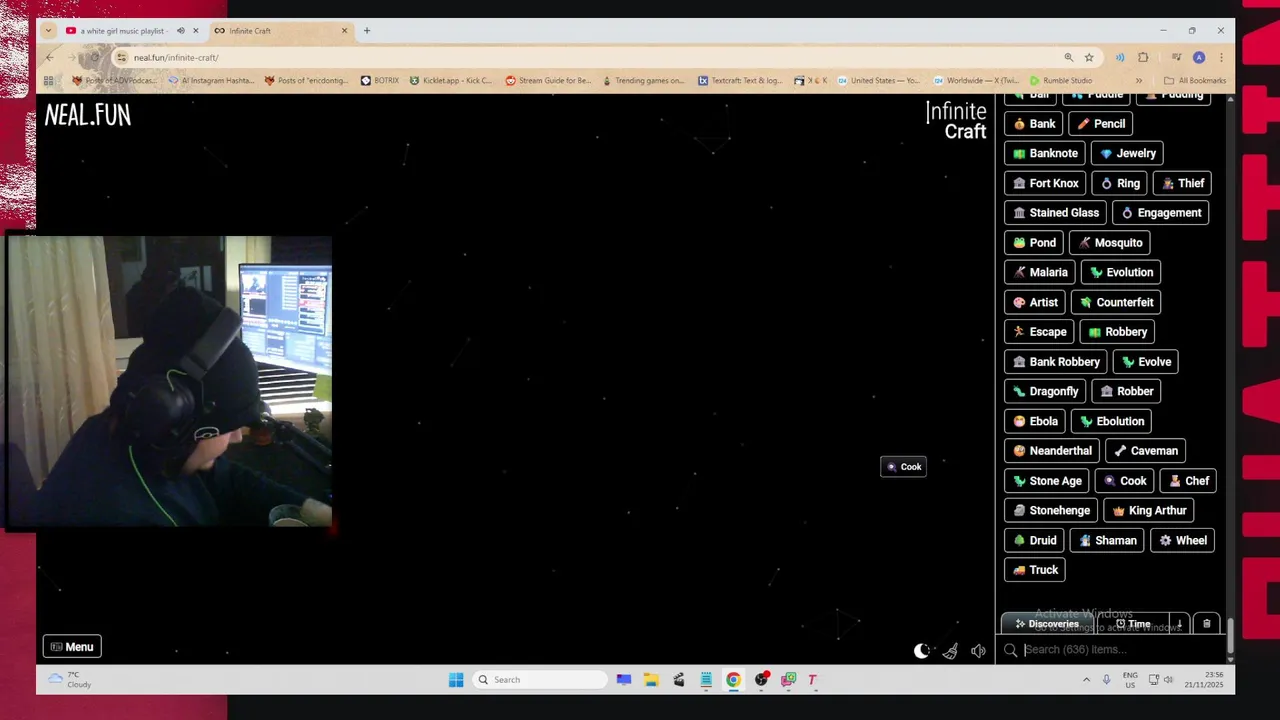The width and height of the screenshot is (1280, 720).
Task: Click the Evolve element
Action: click(x=1146, y=362)
